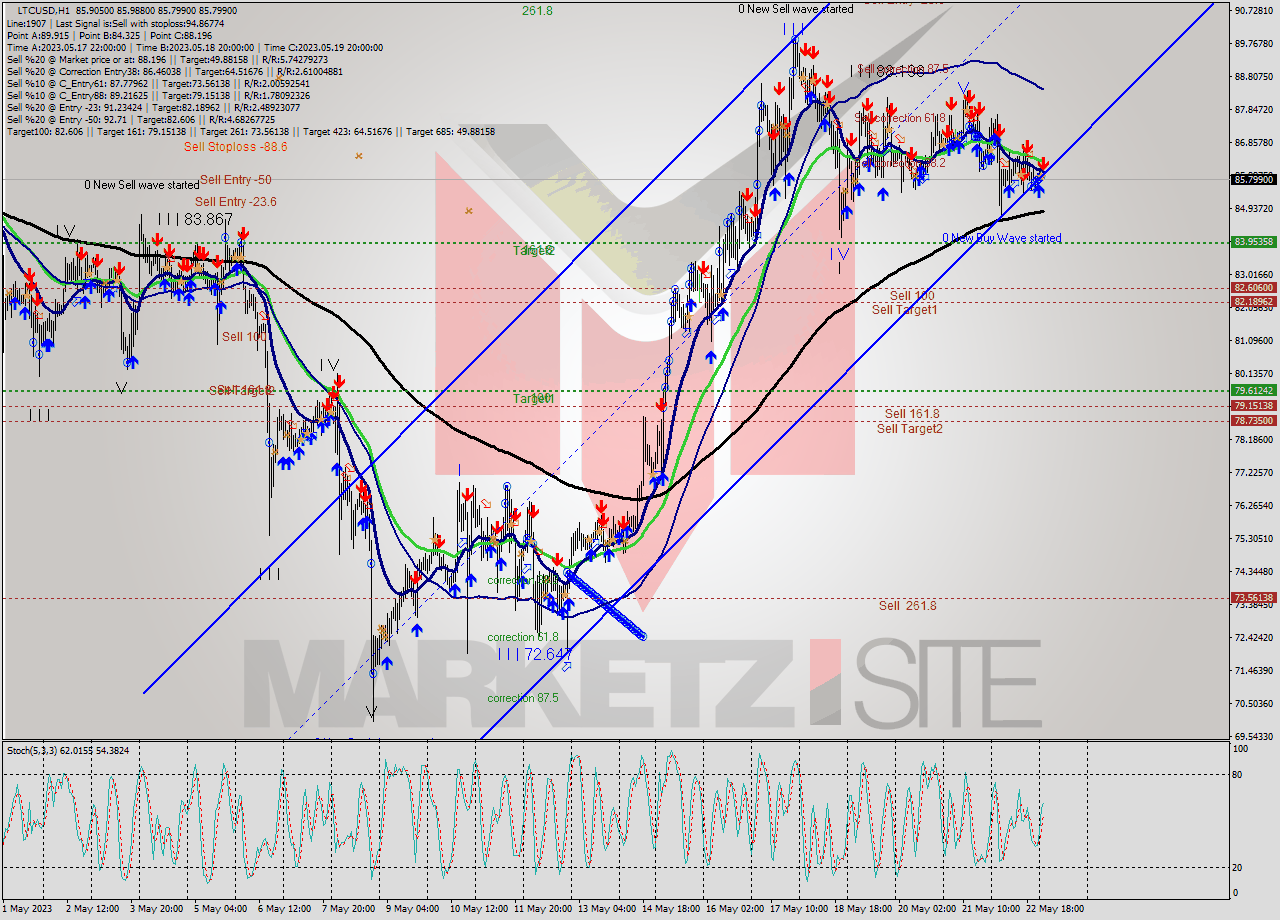Click the 'Target100: 82.606' targets line

coord(251,131)
